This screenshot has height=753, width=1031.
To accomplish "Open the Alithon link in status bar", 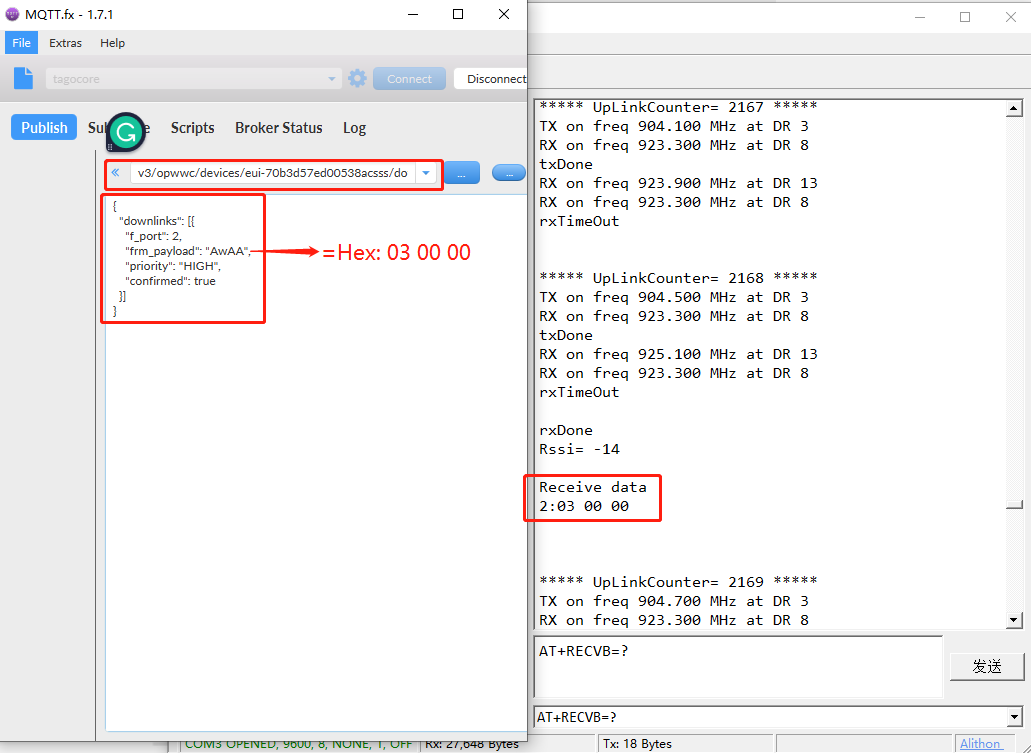I will point(980,743).
